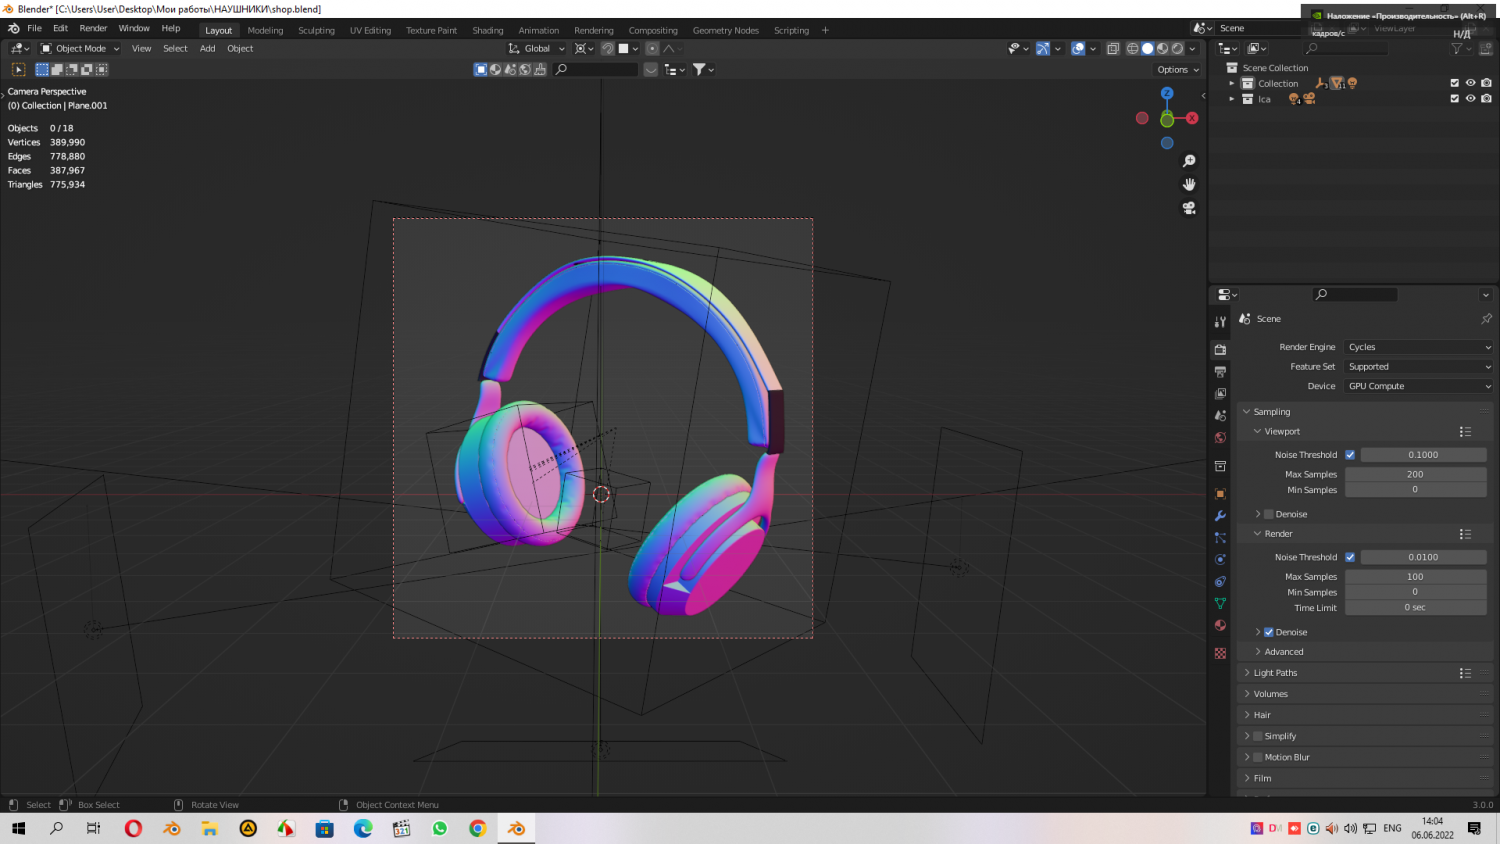The width and height of the screenshot is (1500, 844).
Task: Open the World Properties tab
Action: click(1220, 437)
